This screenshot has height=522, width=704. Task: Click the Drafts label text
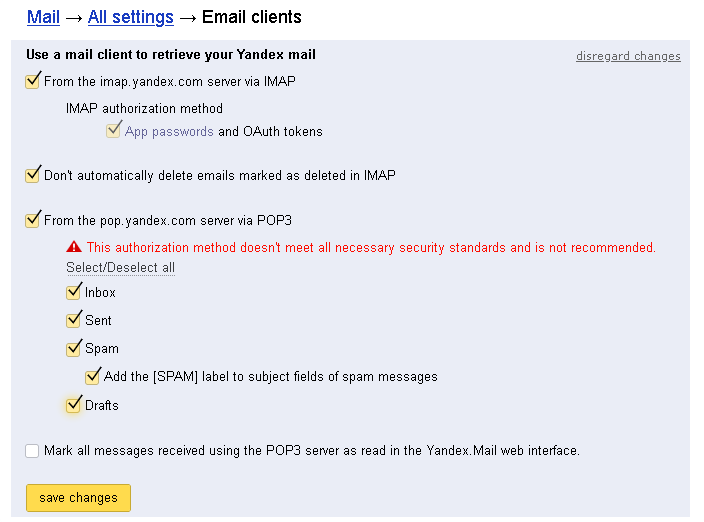[102, 406]
